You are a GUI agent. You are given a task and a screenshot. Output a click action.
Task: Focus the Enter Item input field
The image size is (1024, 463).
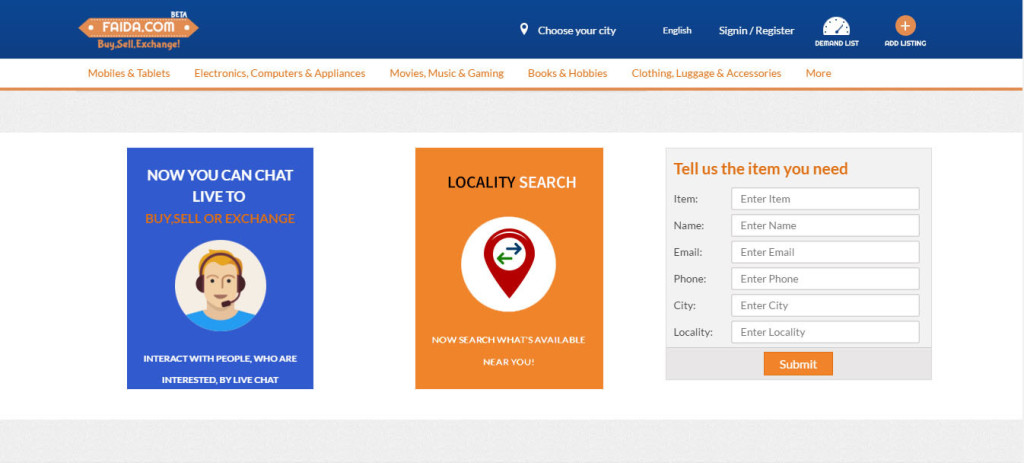825,199
